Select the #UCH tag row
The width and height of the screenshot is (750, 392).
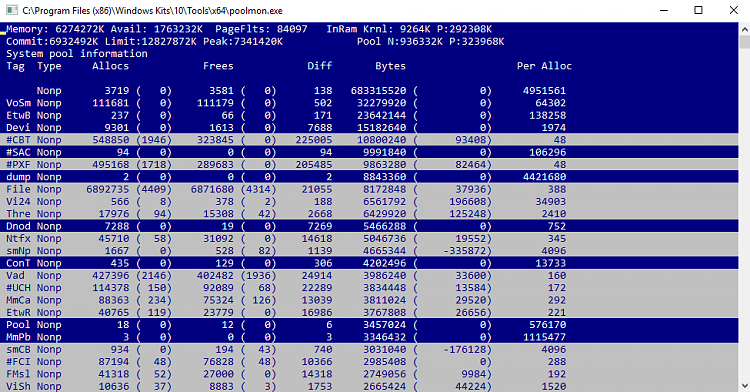coord(369,288)
